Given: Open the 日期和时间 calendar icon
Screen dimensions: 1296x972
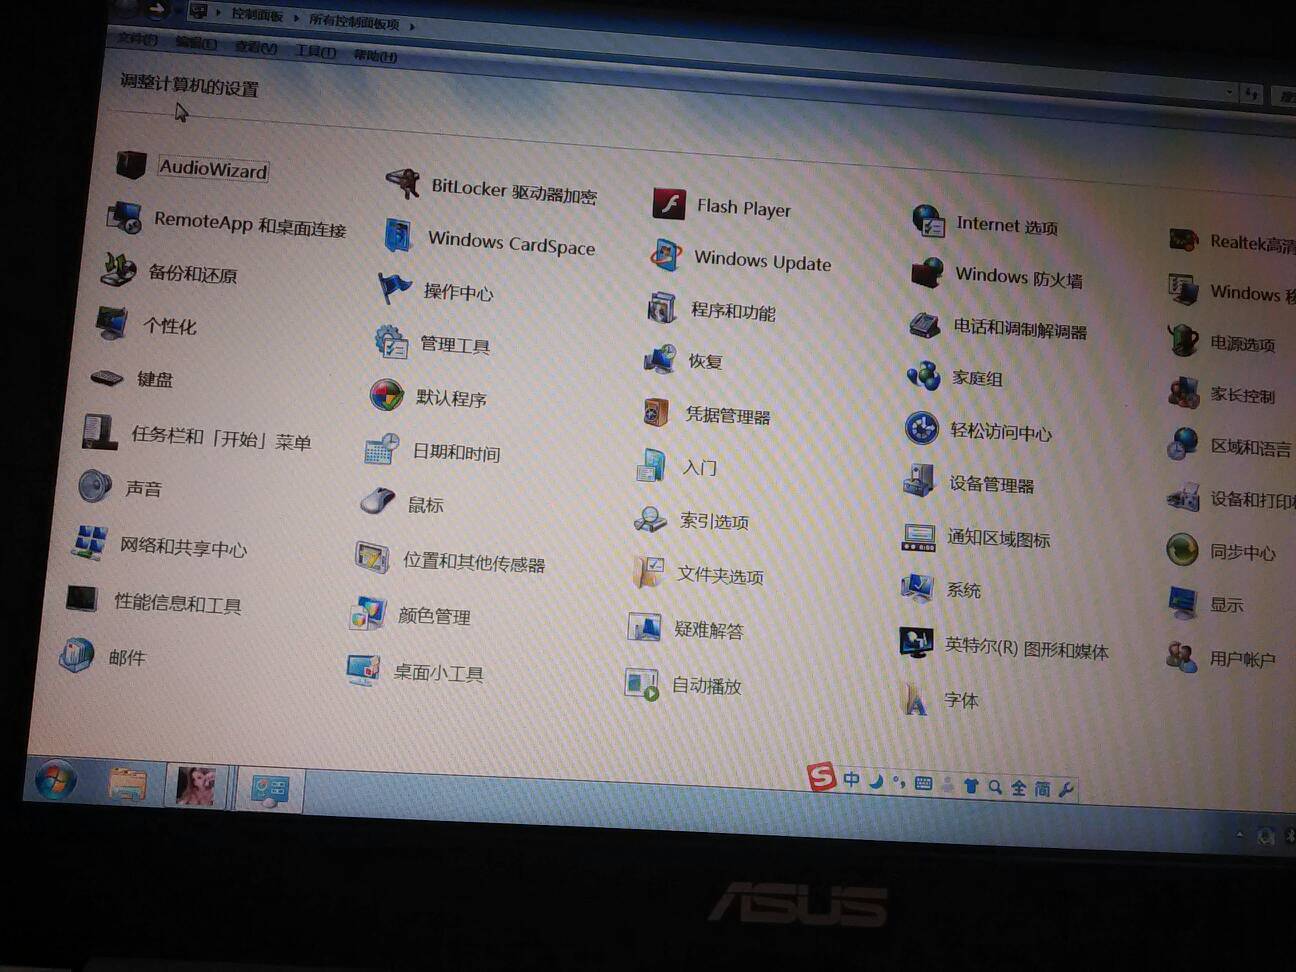Looking at the screenshot, I should [x=381, y=449].
